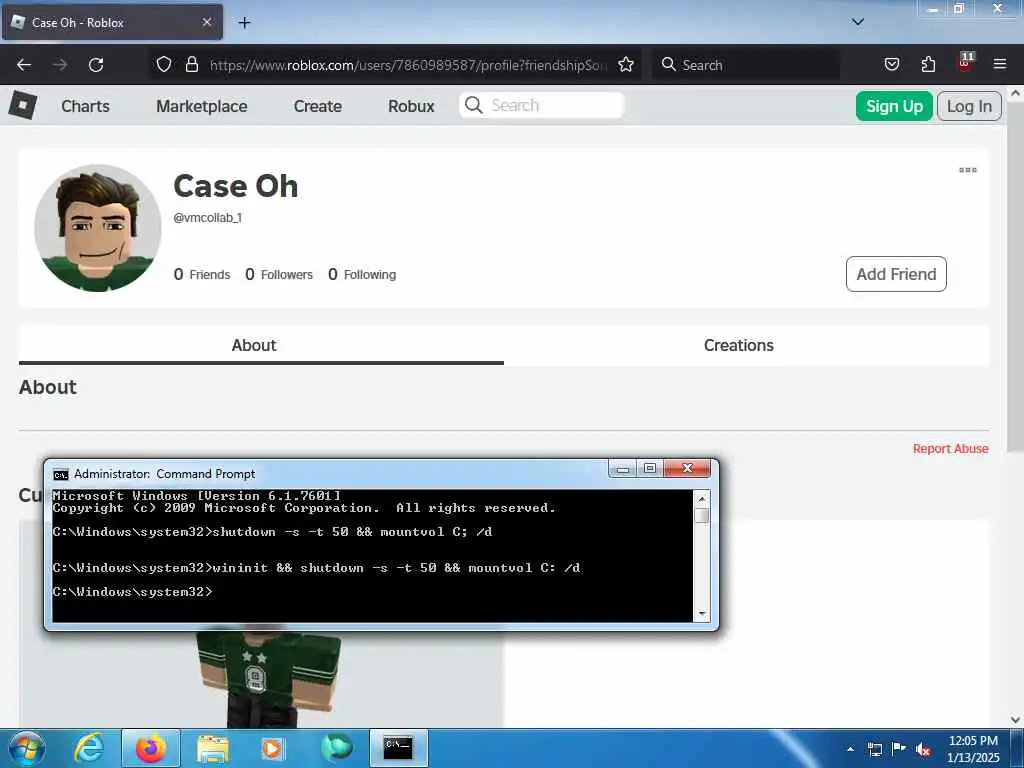Click the network tray icon

(874, 749)
